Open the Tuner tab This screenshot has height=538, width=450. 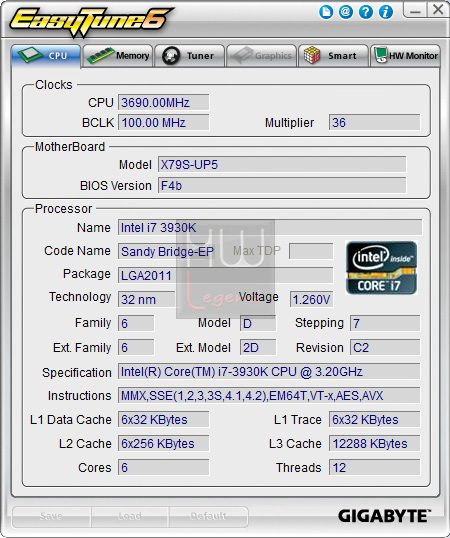coord(190,56)
